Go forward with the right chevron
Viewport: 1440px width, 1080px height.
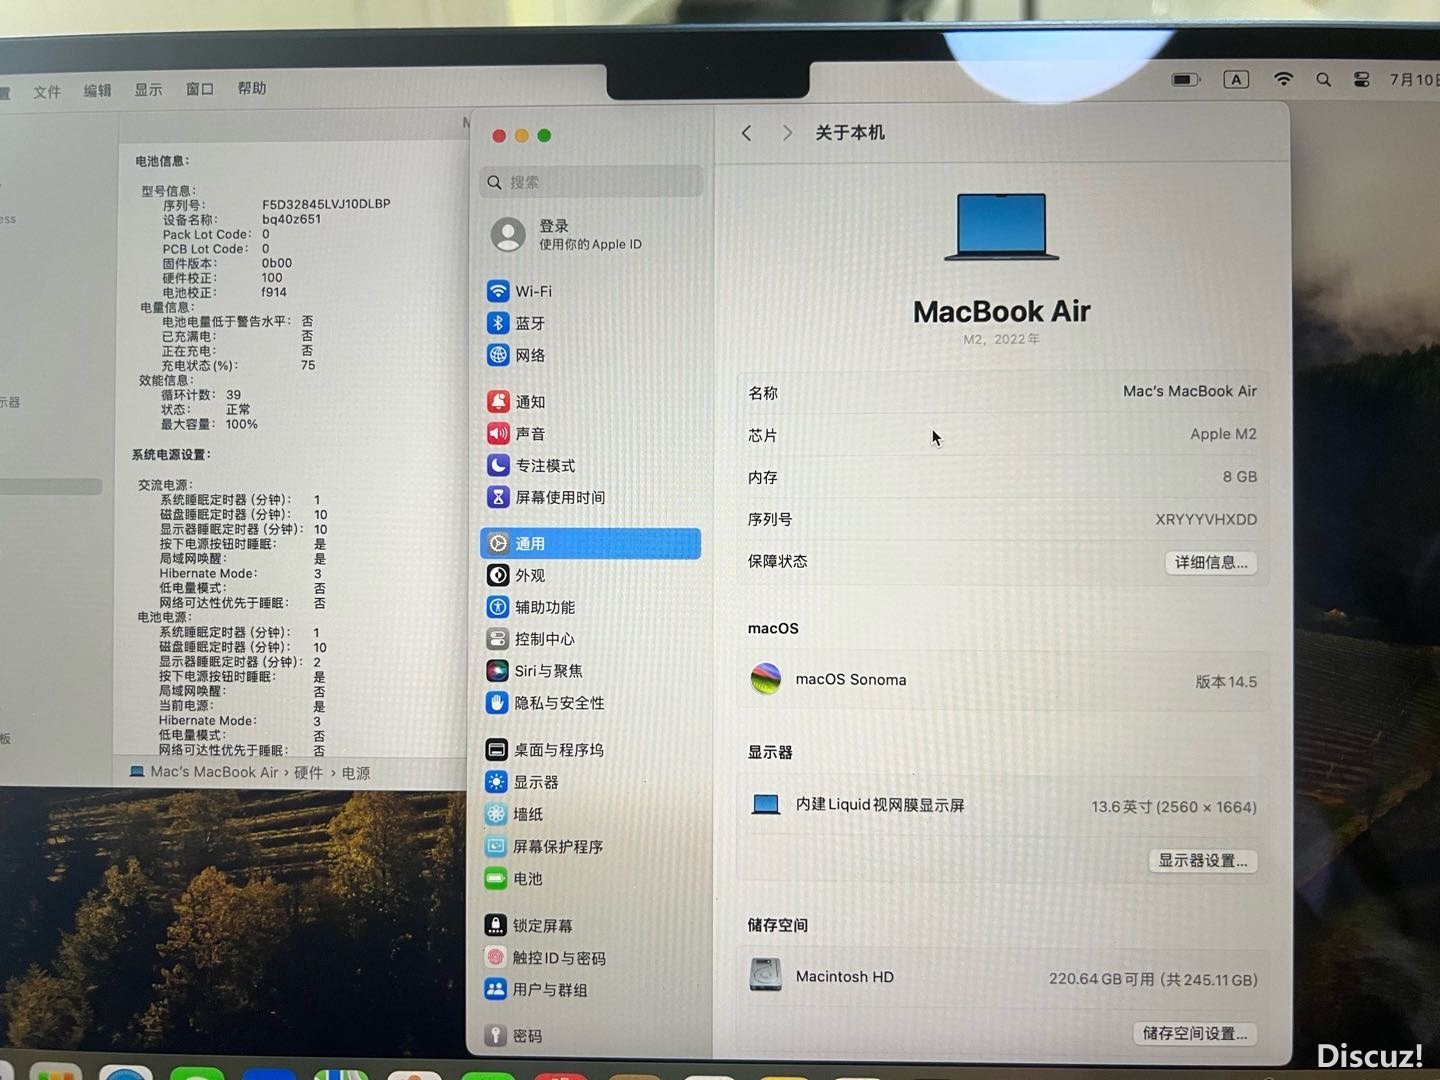click(788, 133)
